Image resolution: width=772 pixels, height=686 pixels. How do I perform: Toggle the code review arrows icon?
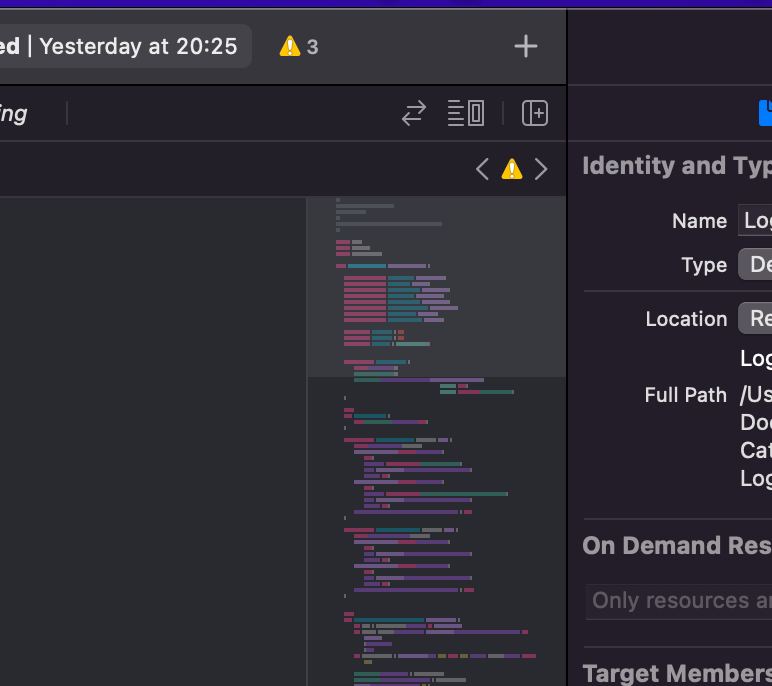point(413,113)
